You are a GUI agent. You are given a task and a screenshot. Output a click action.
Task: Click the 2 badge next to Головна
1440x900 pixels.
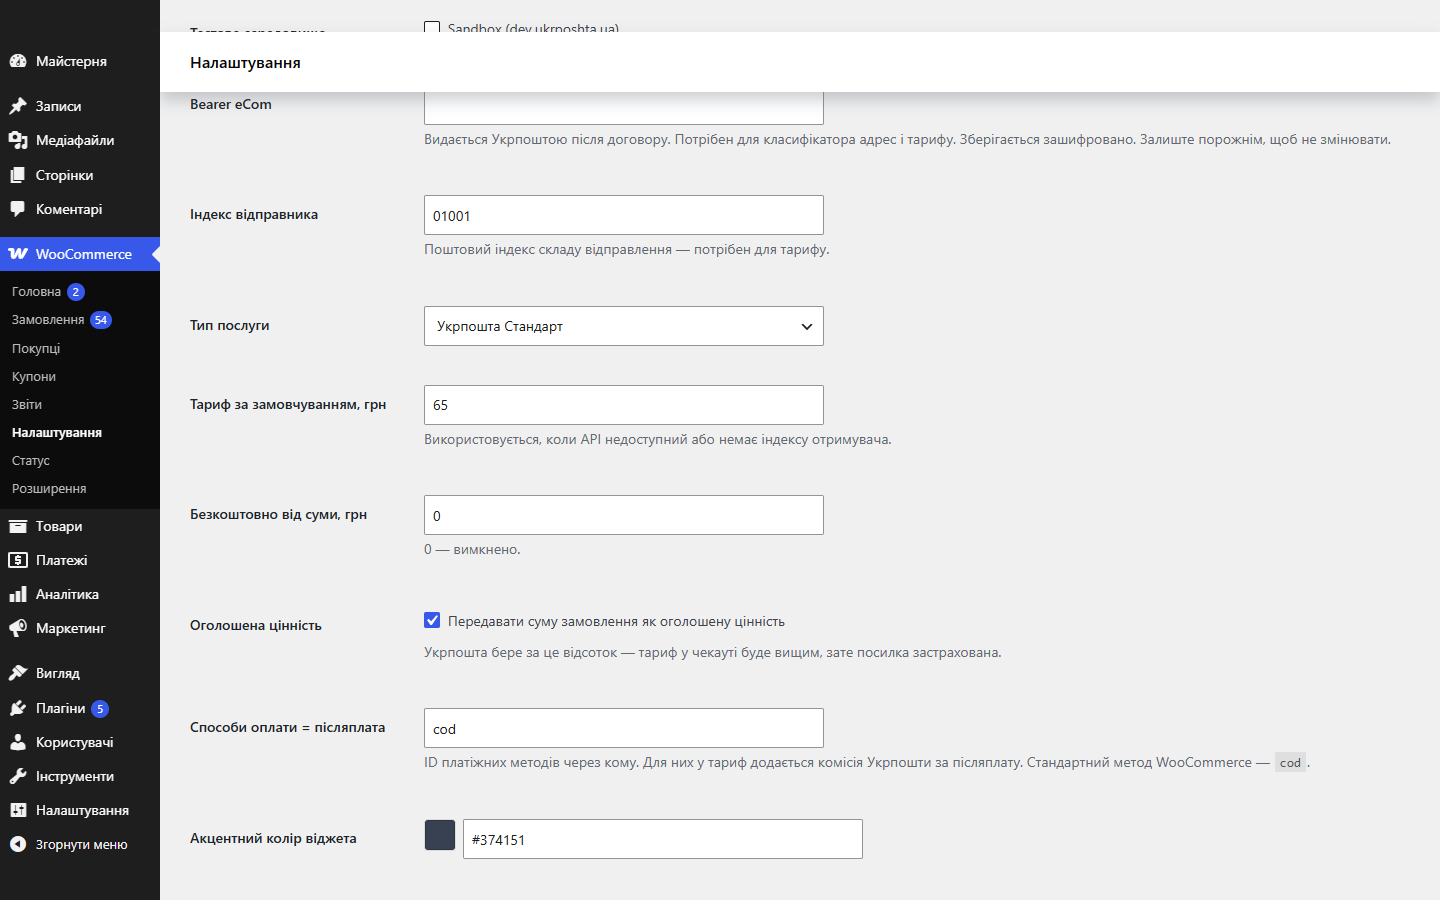(76, 292)
